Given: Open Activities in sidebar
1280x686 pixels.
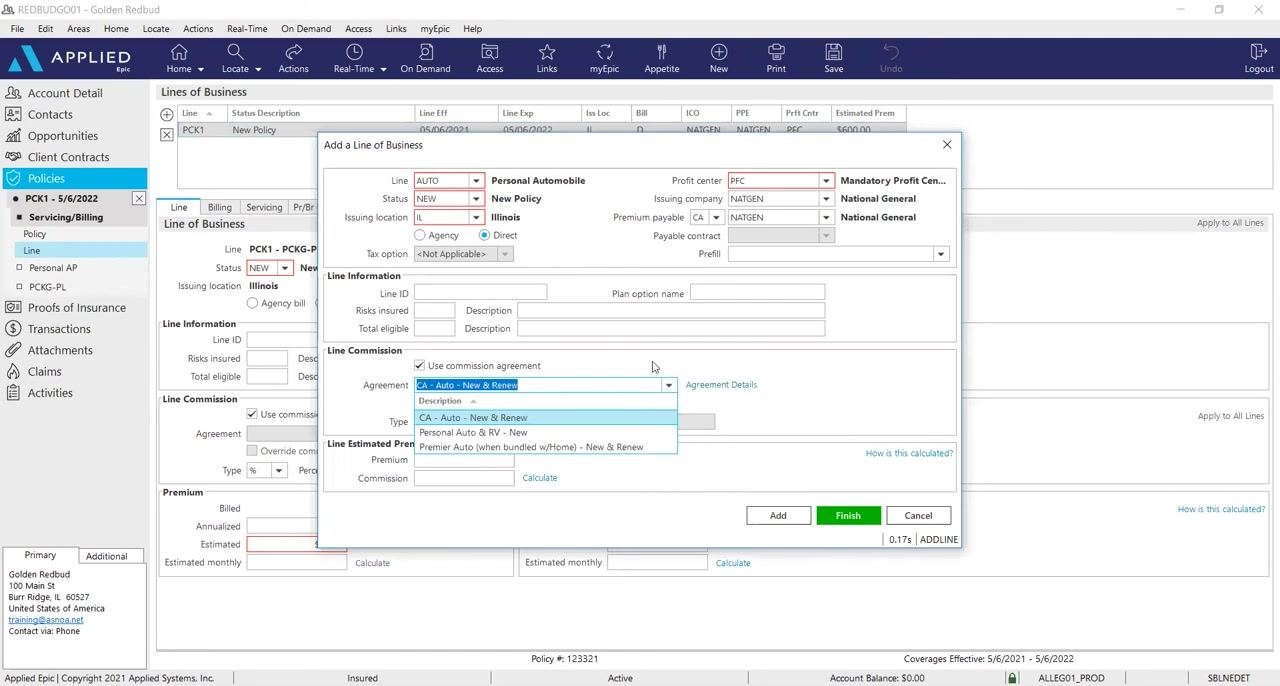Looking at the screenshot, I should 50,393.
